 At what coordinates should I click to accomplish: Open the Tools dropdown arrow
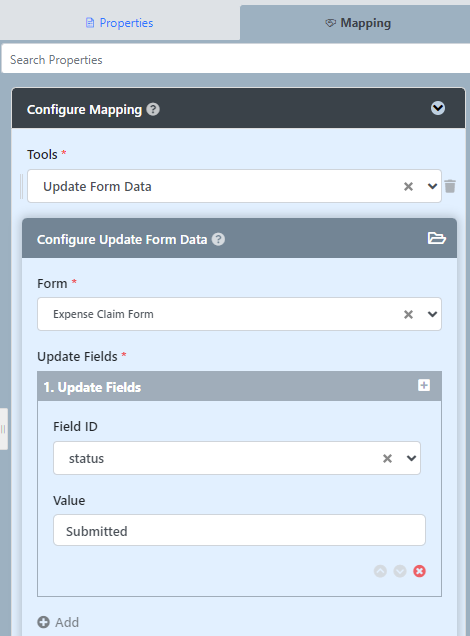click(x=432, y=186)
